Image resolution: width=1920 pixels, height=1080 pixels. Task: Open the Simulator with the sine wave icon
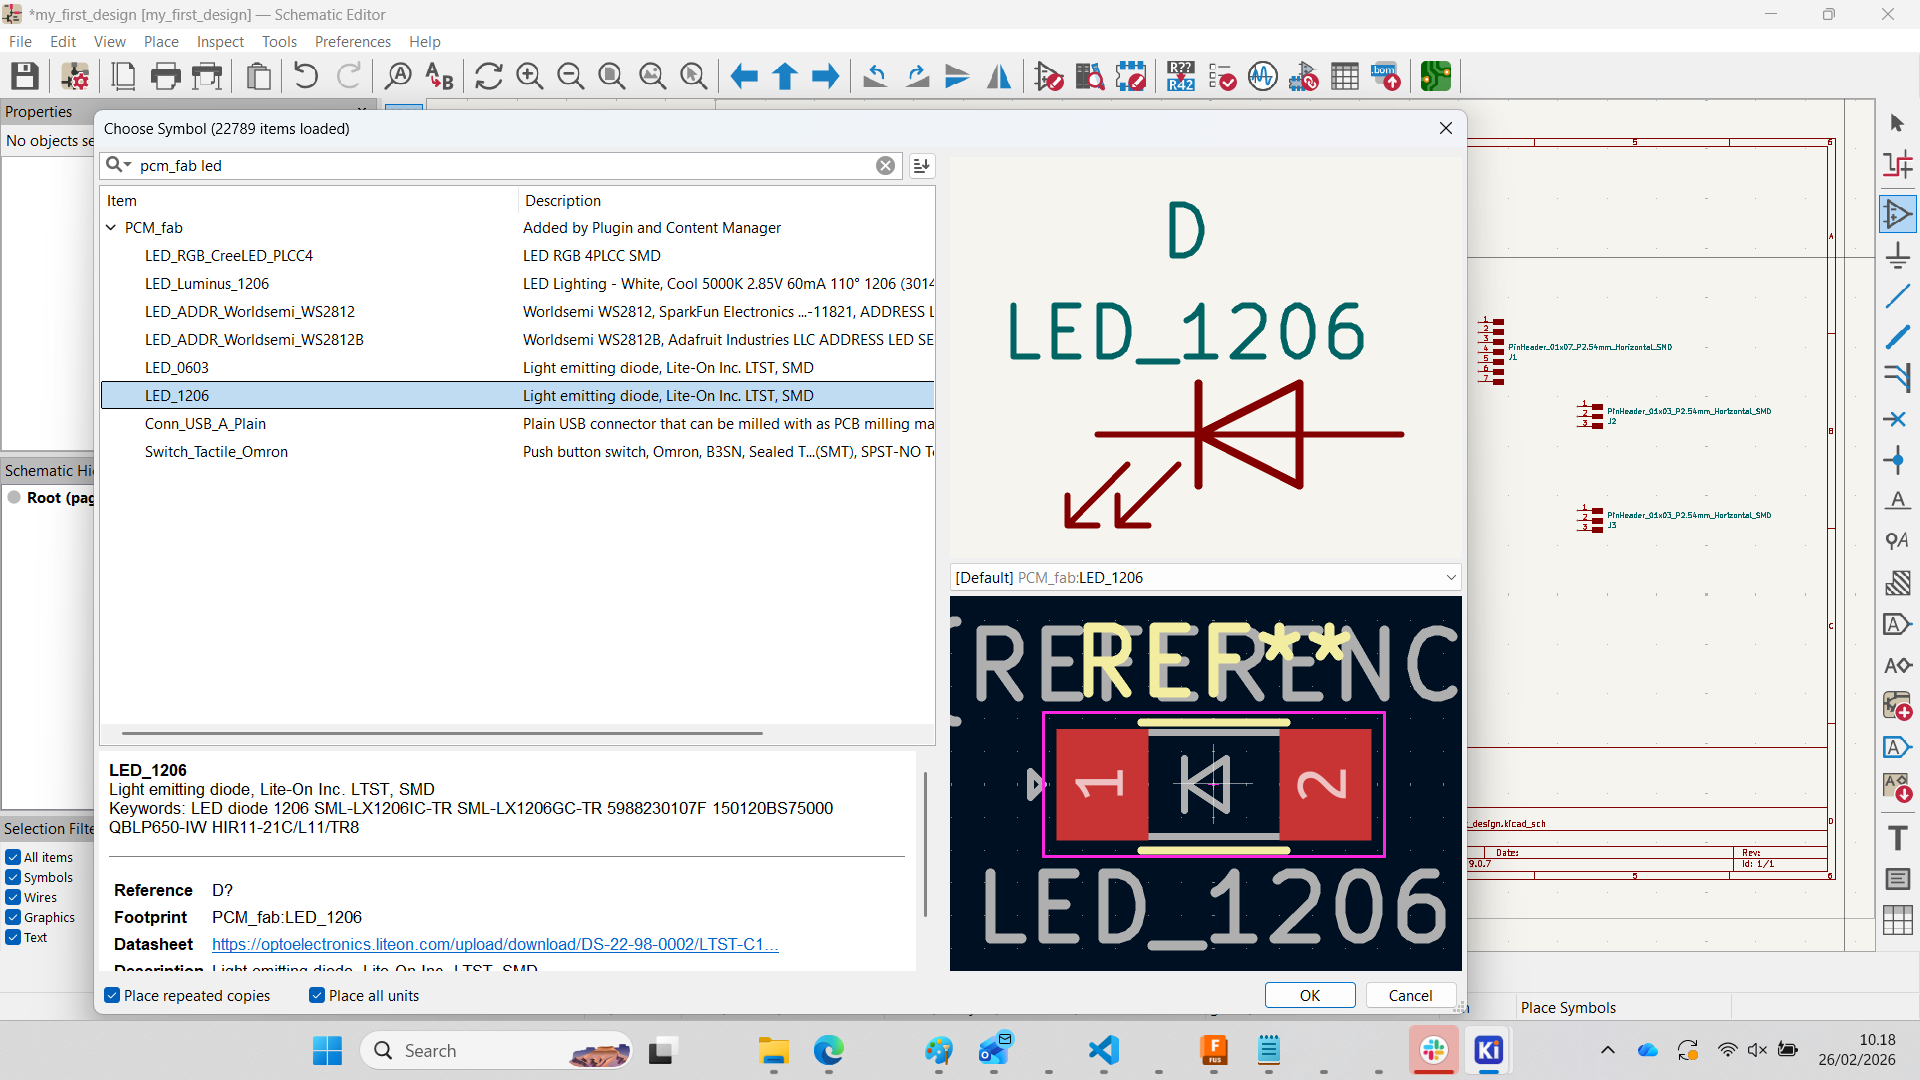(1263, 75)
